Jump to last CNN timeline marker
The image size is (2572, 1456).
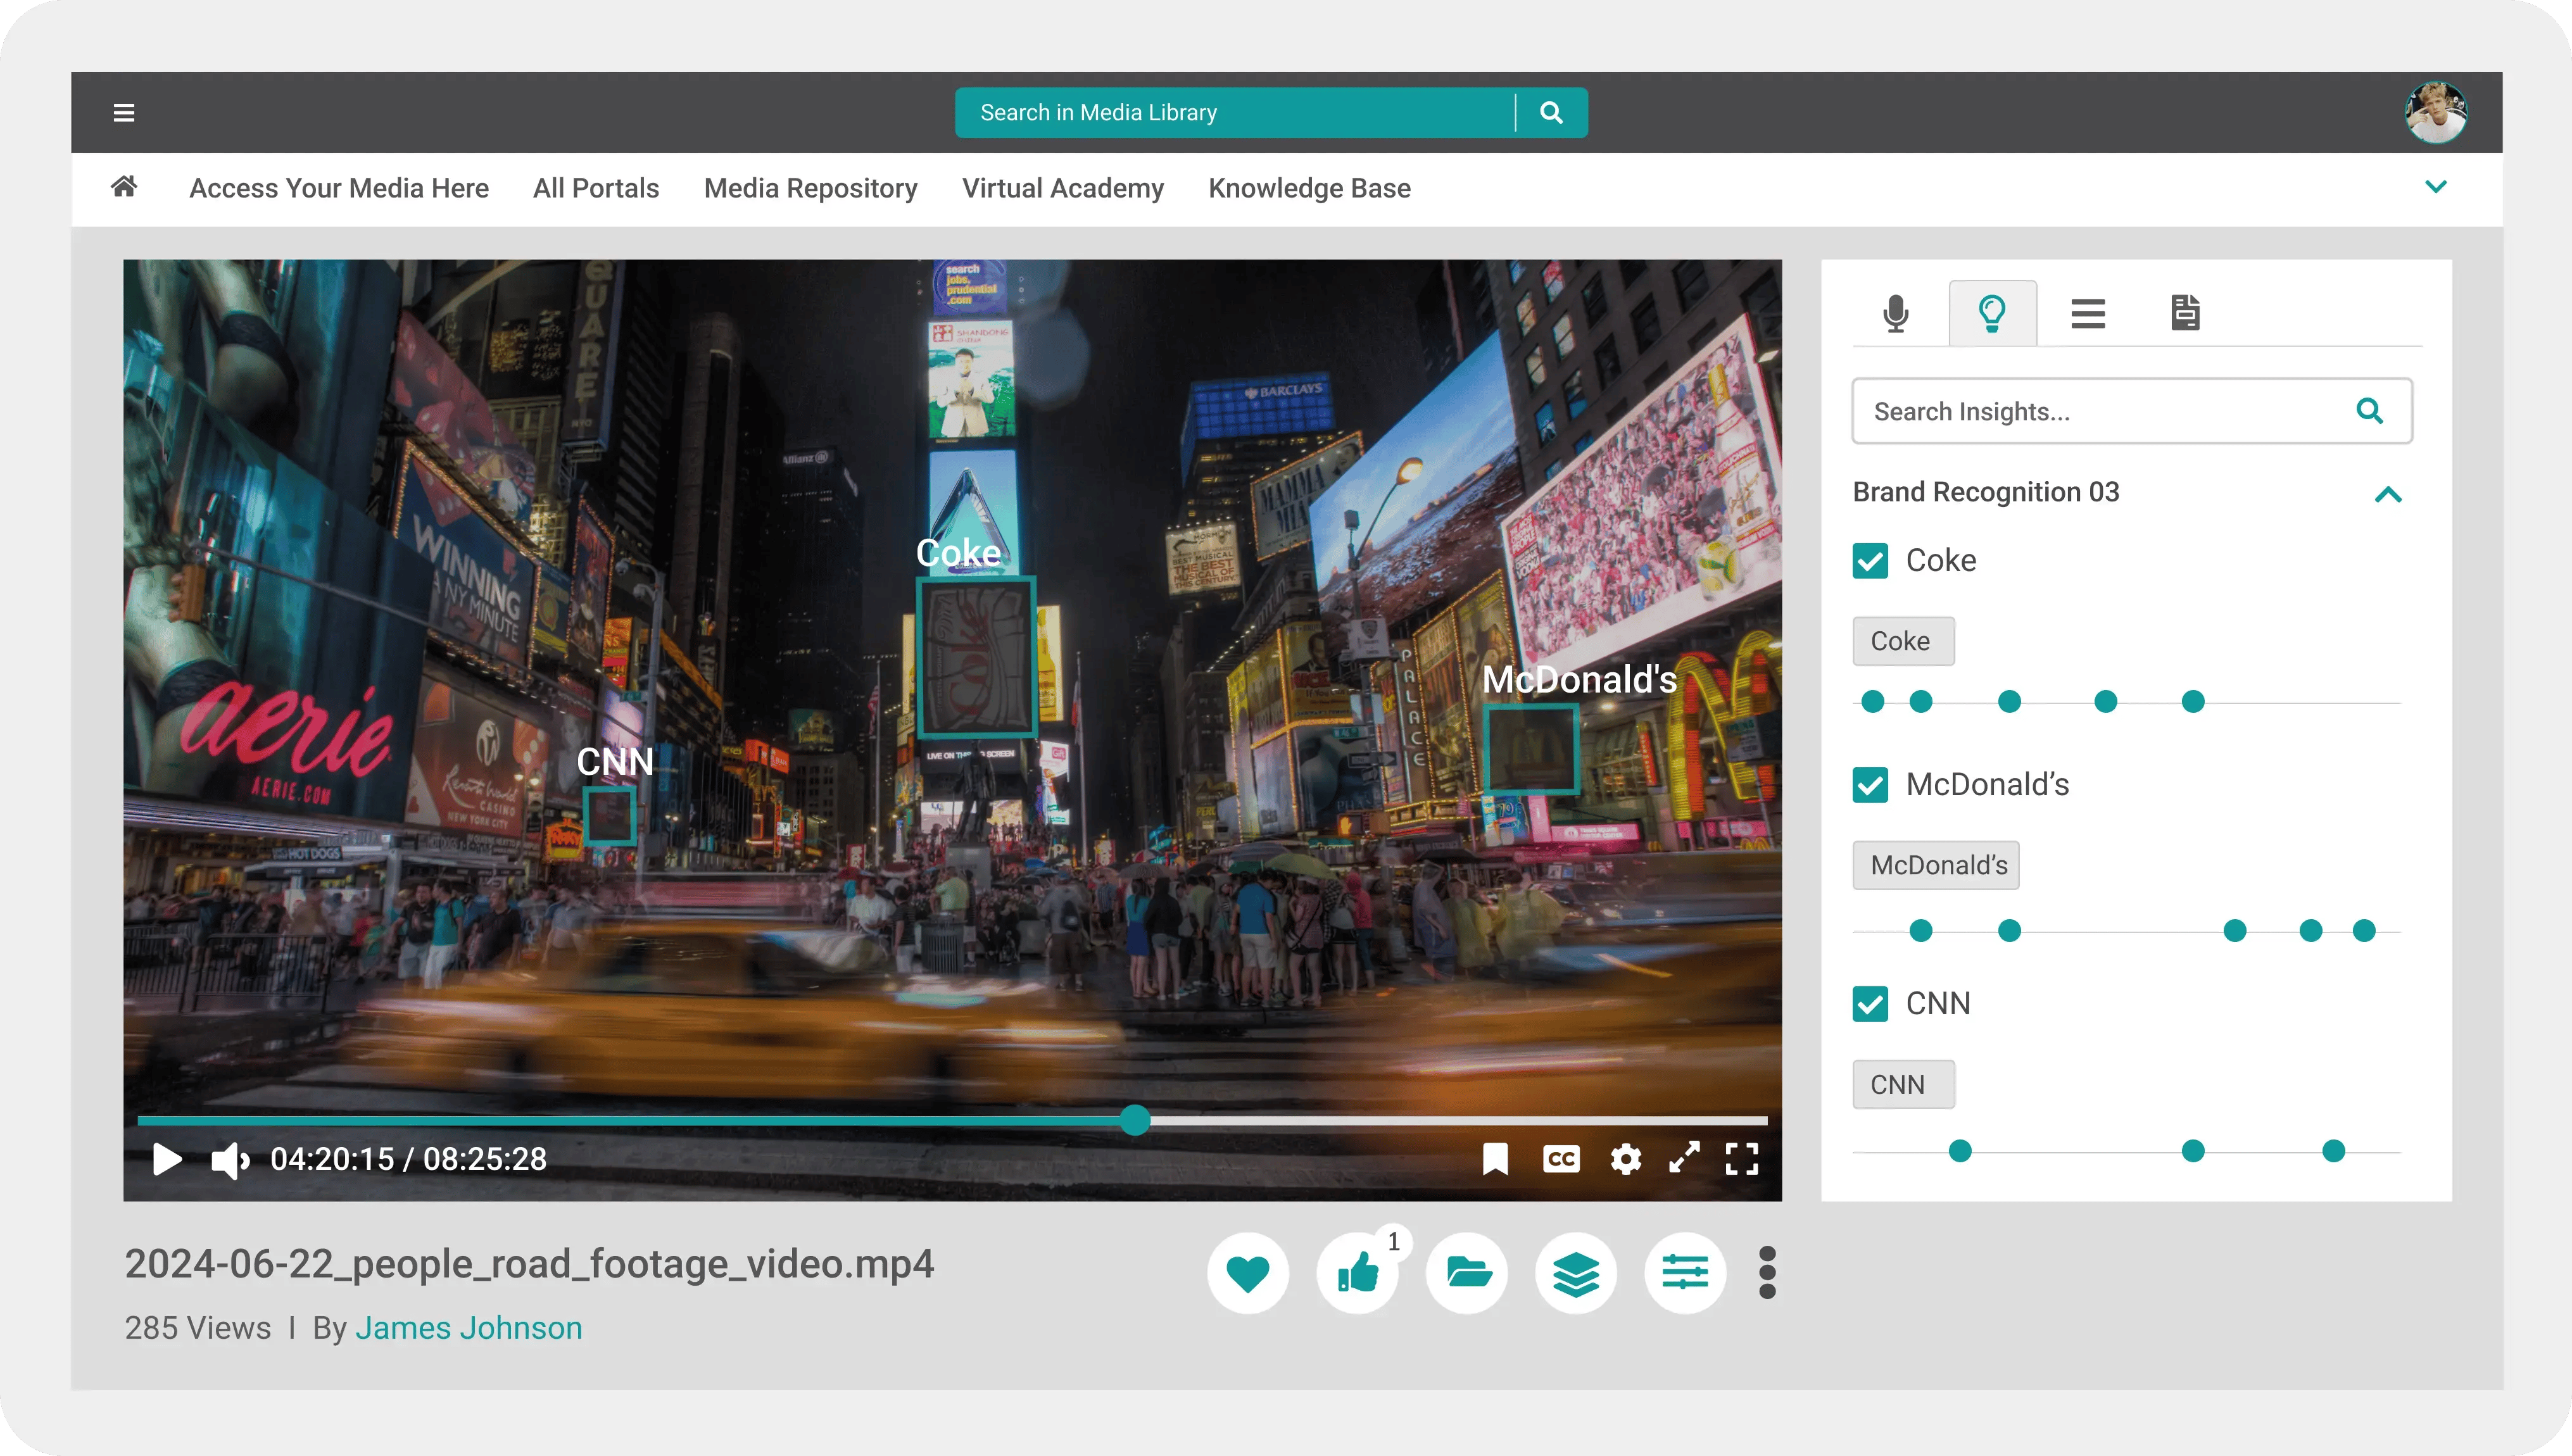2333,1151
